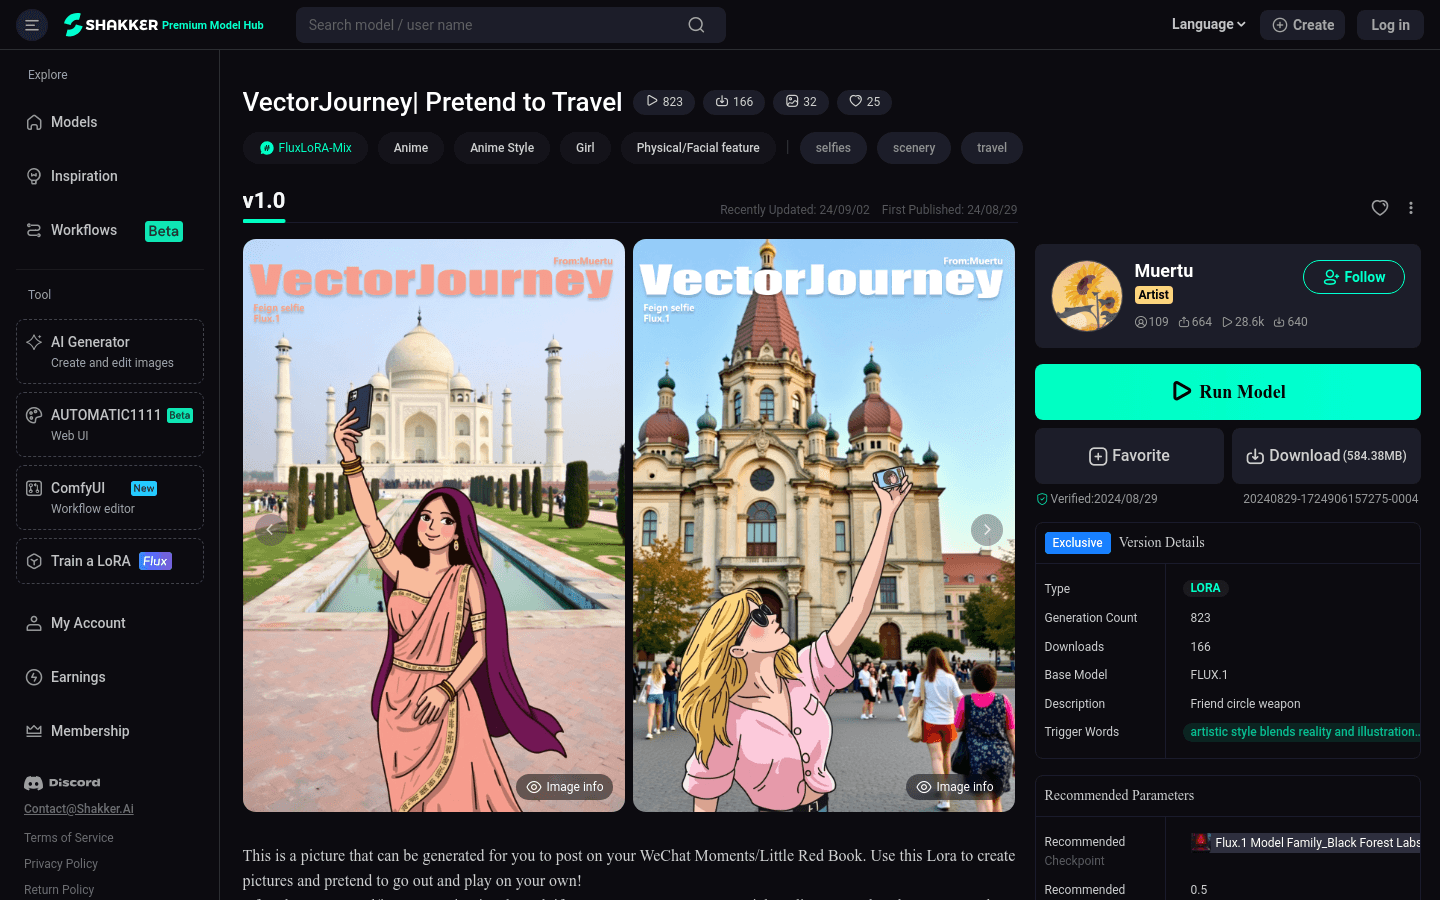Go to My Account

(x=110, y=623)
